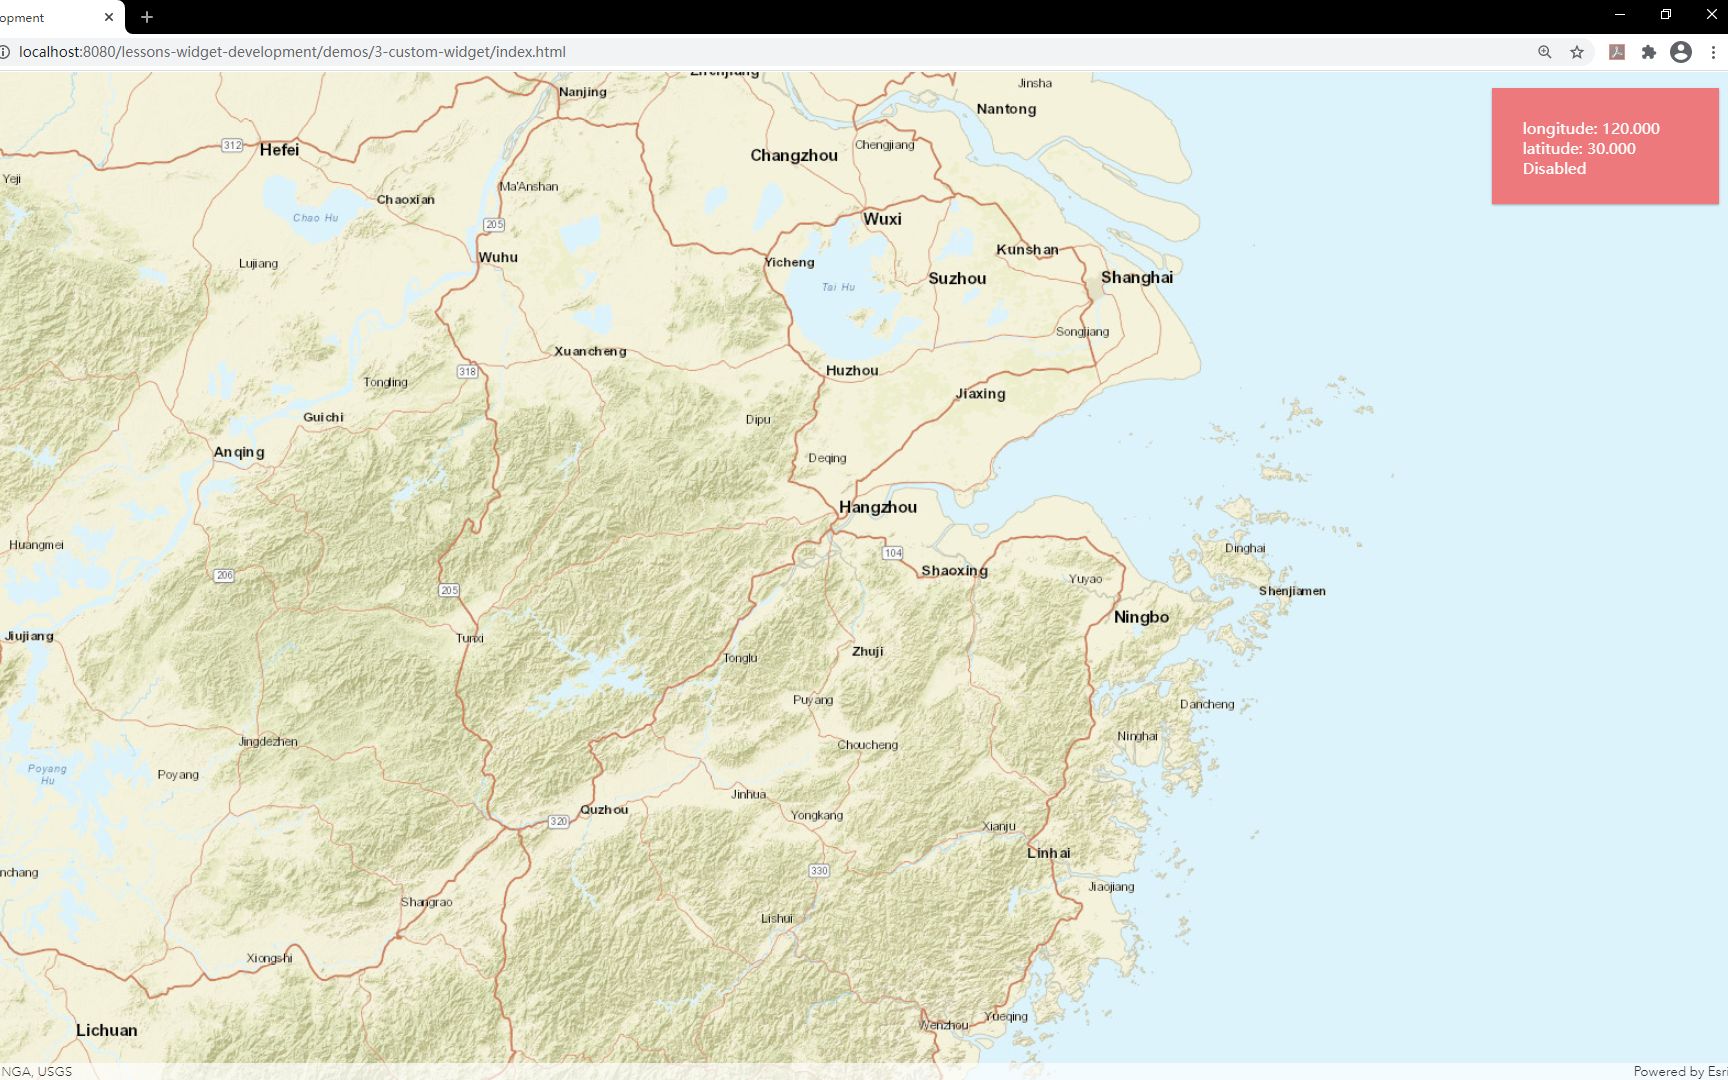The height and width of the screenshot is (1080, 1728).
Task: Click the extensions puzzle-piece icon
Action: [1650, 52]
